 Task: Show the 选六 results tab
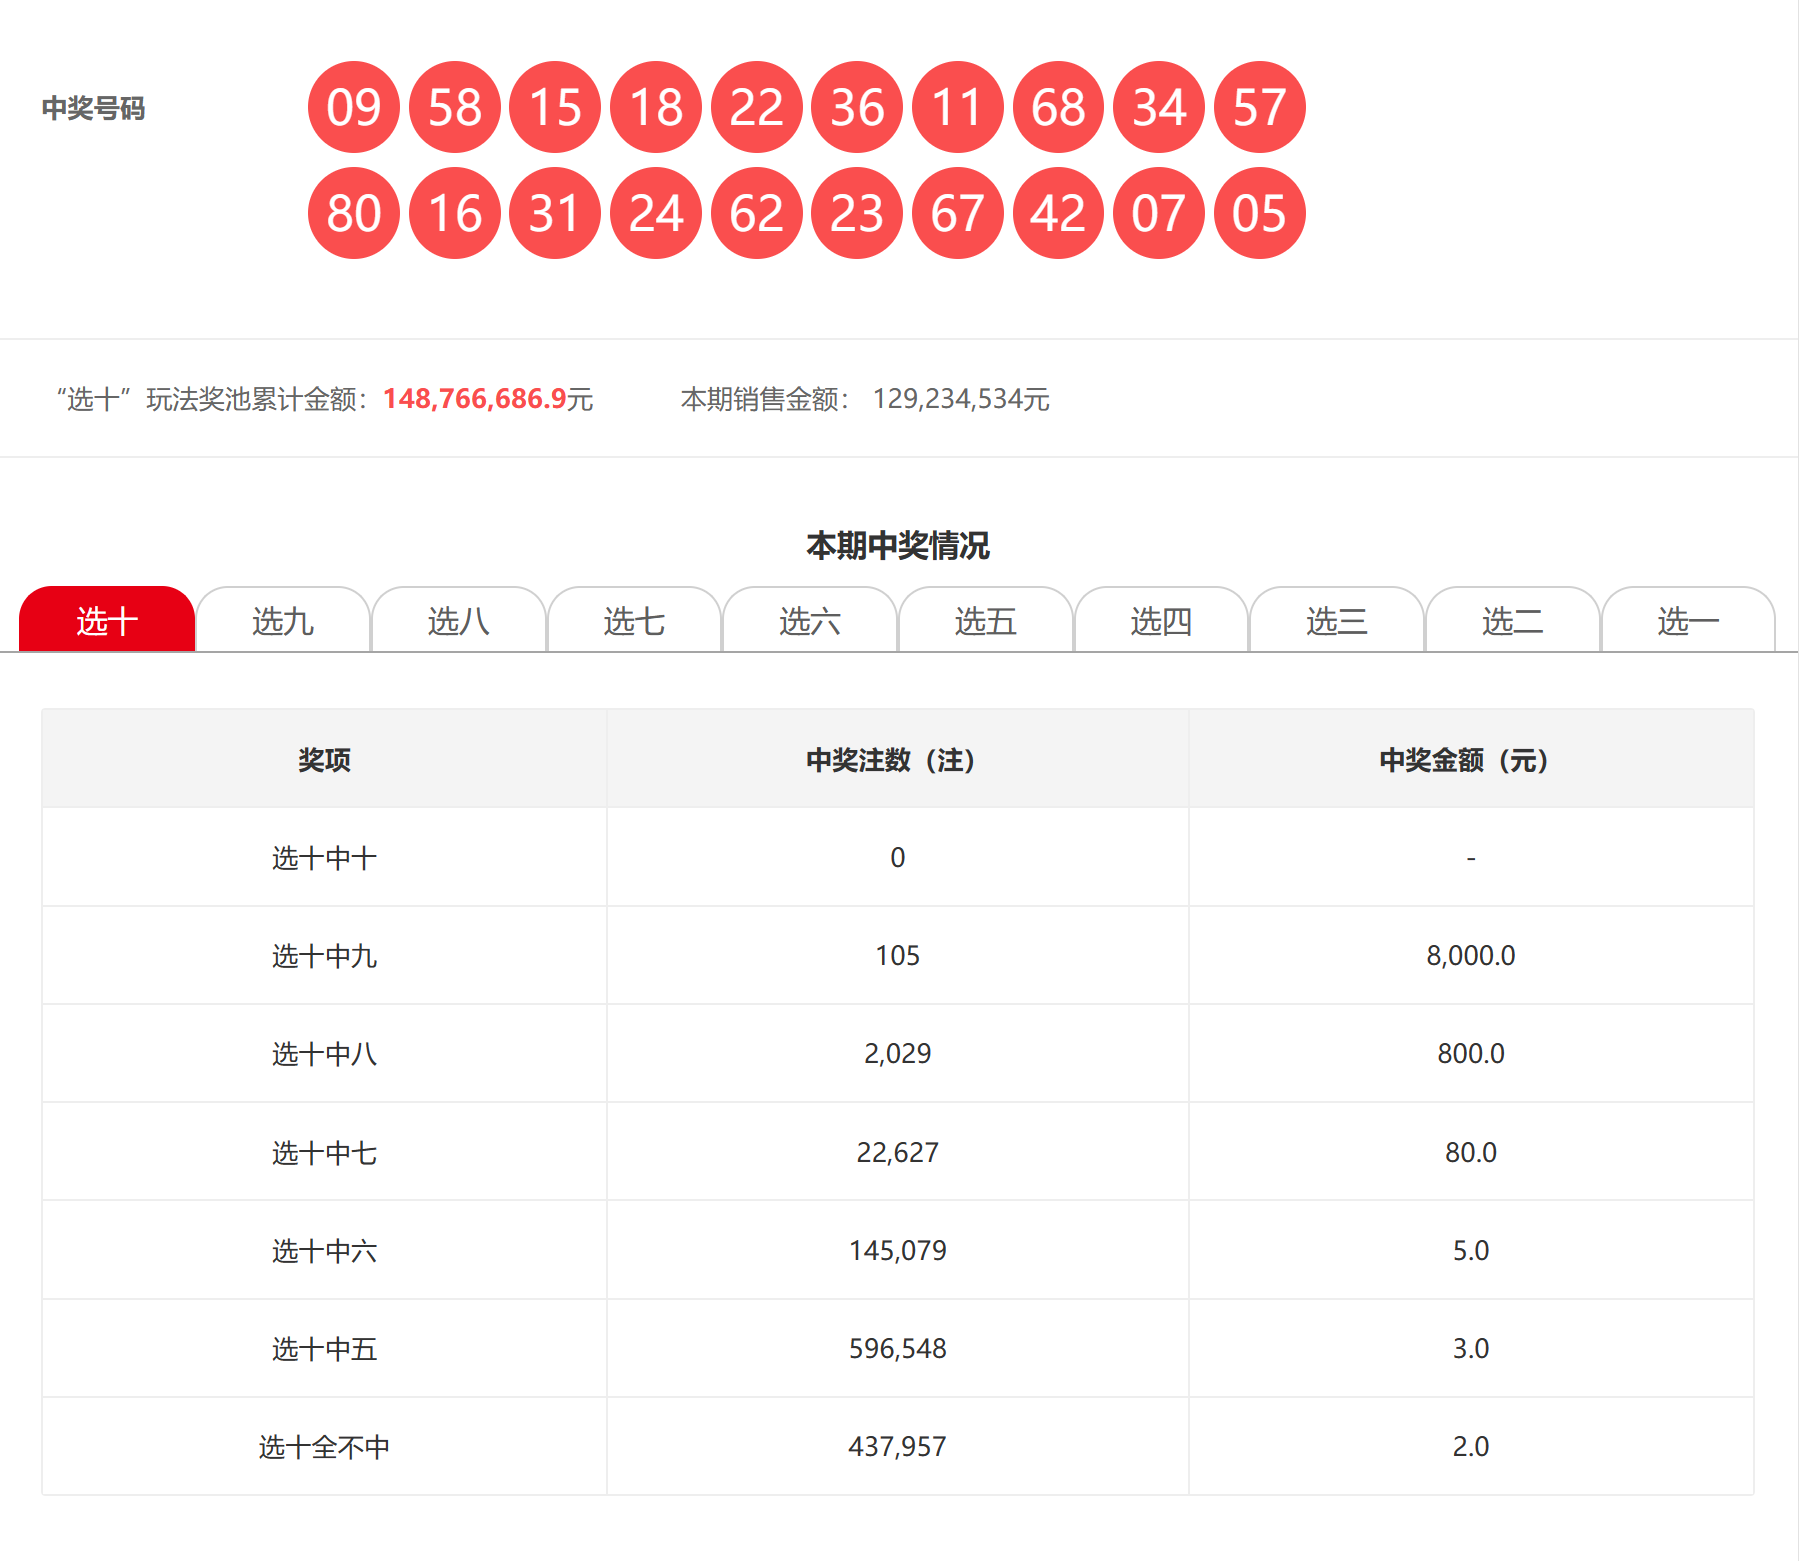pyautogui.click(x=810, y=621)
